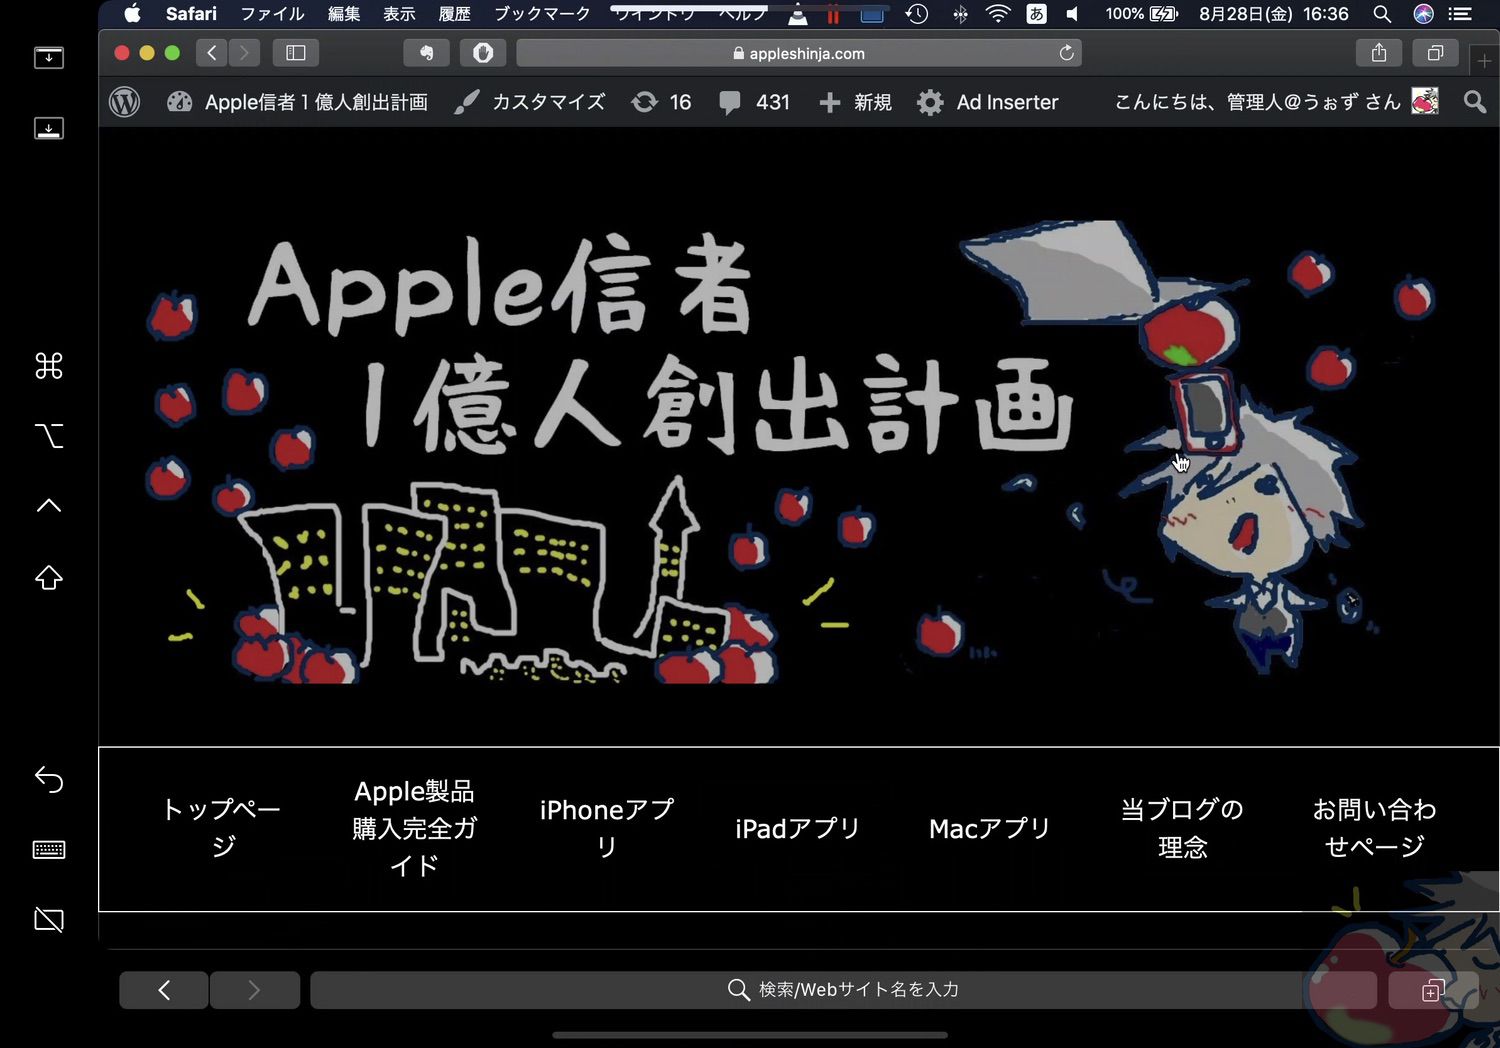Open Apple製品購入完全ガイド in the site menu

414,828
